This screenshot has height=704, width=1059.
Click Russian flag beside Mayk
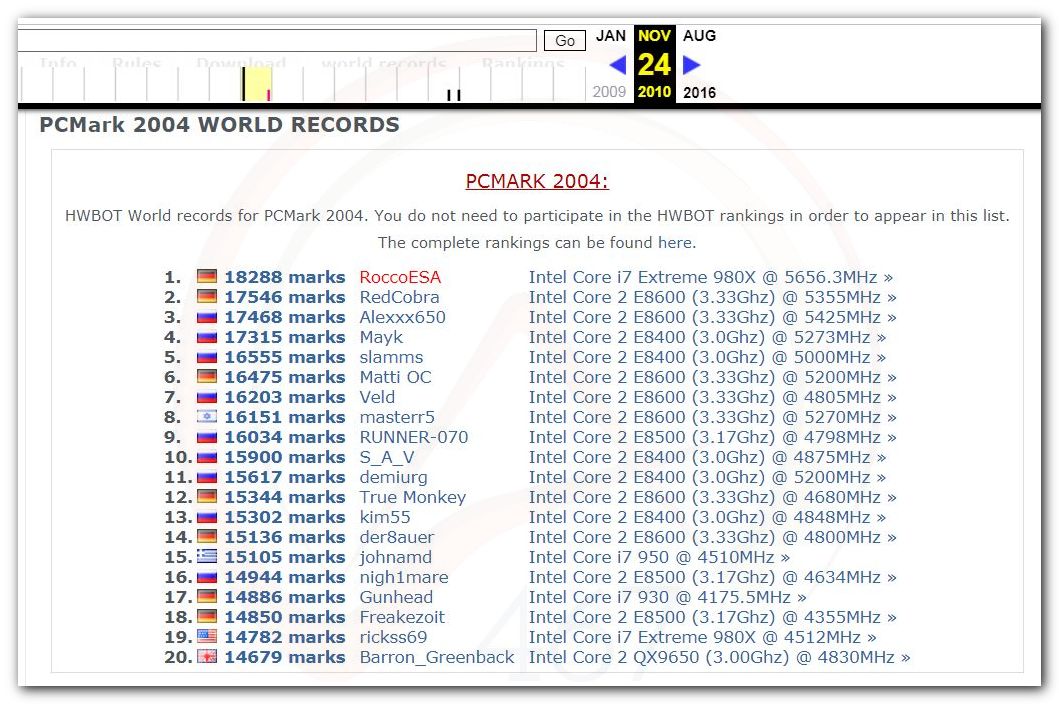(x=207, y=336)
